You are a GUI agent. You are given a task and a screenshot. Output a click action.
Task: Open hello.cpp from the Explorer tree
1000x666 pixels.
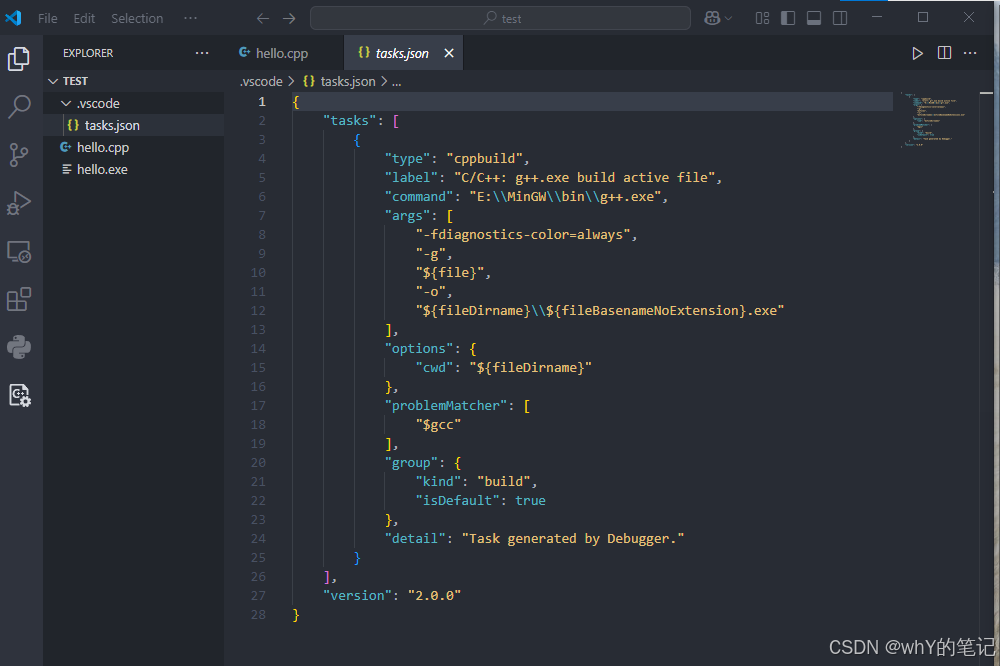click(x=133, y=147)
